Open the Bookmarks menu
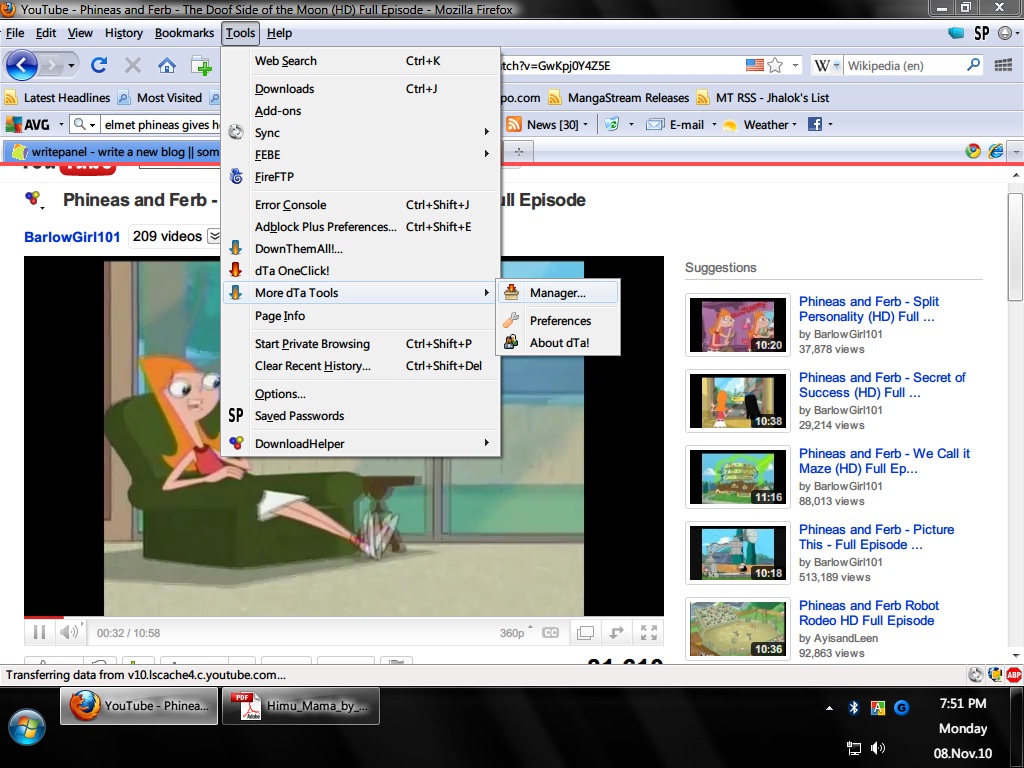Screen dimensions: 1024x768 pyautogui.click(x=184, y=33)
